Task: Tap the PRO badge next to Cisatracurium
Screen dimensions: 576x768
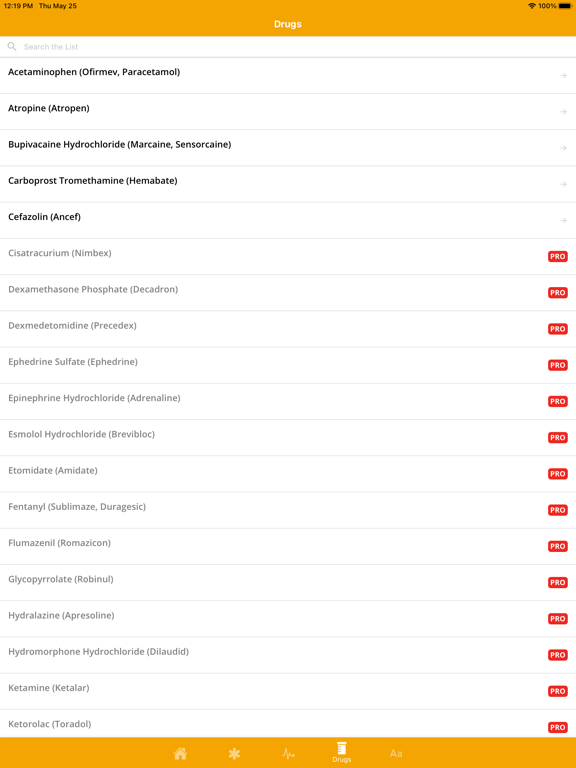Action: 557,257
